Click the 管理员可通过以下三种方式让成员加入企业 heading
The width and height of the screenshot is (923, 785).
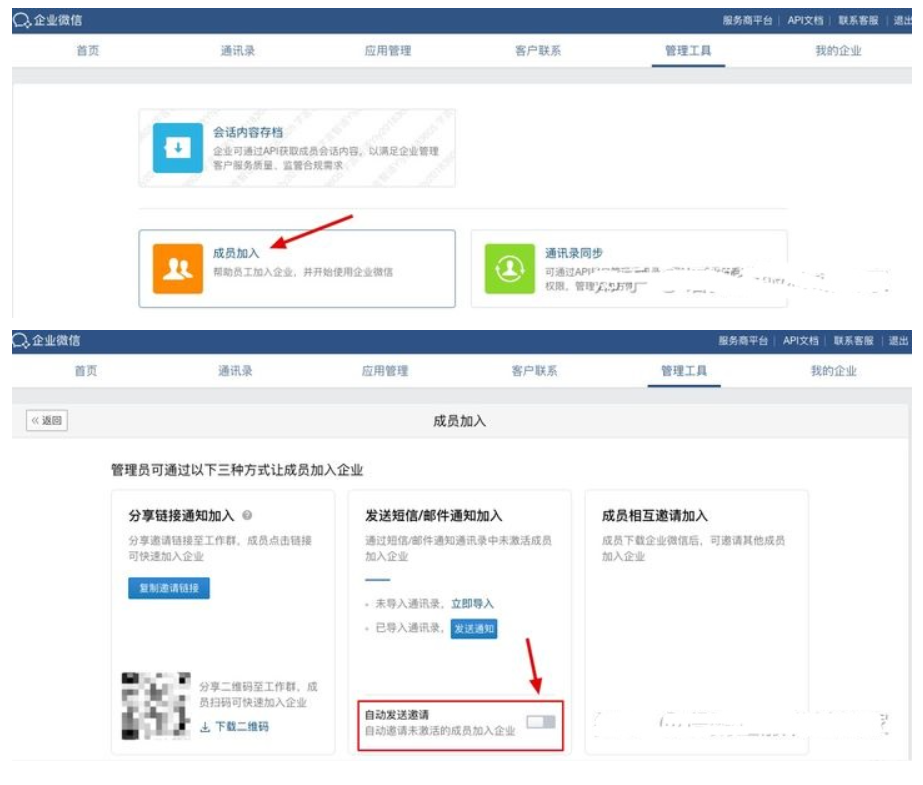237,470
